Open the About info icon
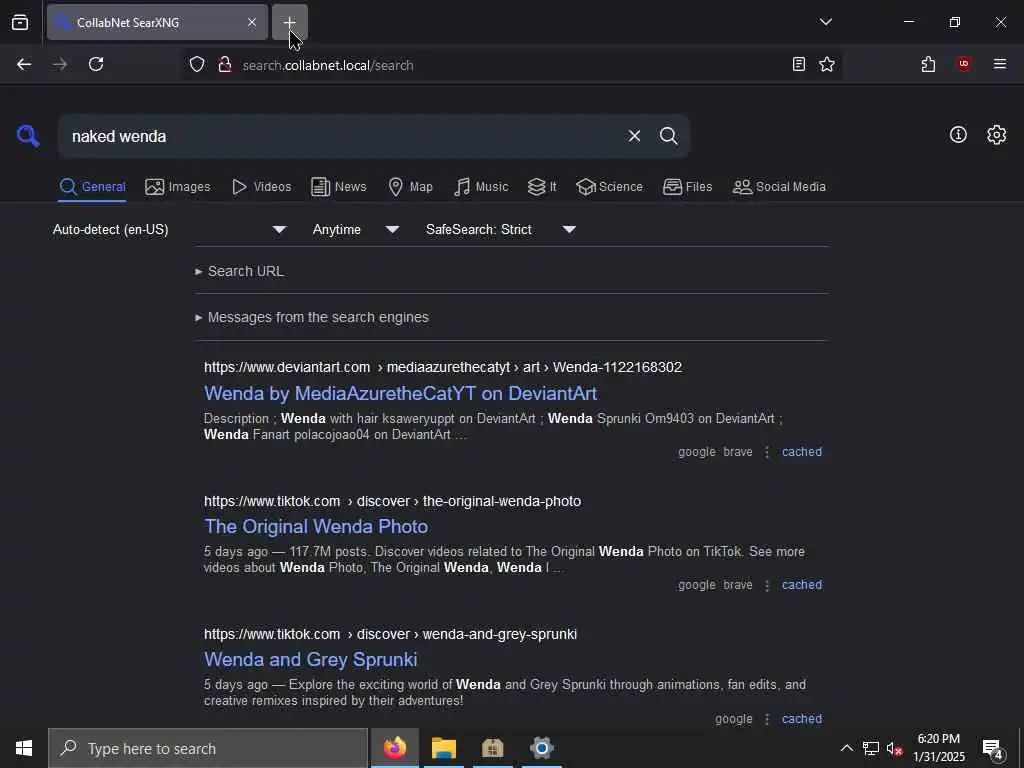 click(x=958, y=135)
